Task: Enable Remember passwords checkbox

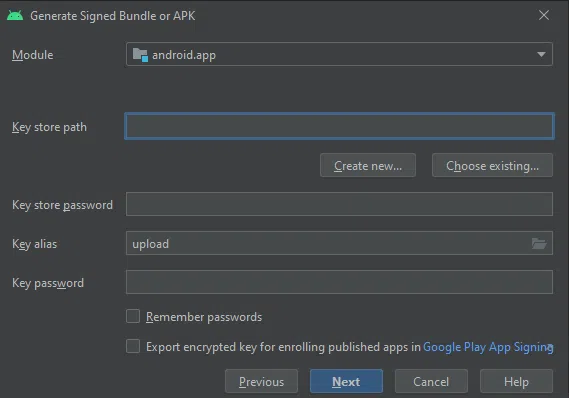Action: click(133, 316)
